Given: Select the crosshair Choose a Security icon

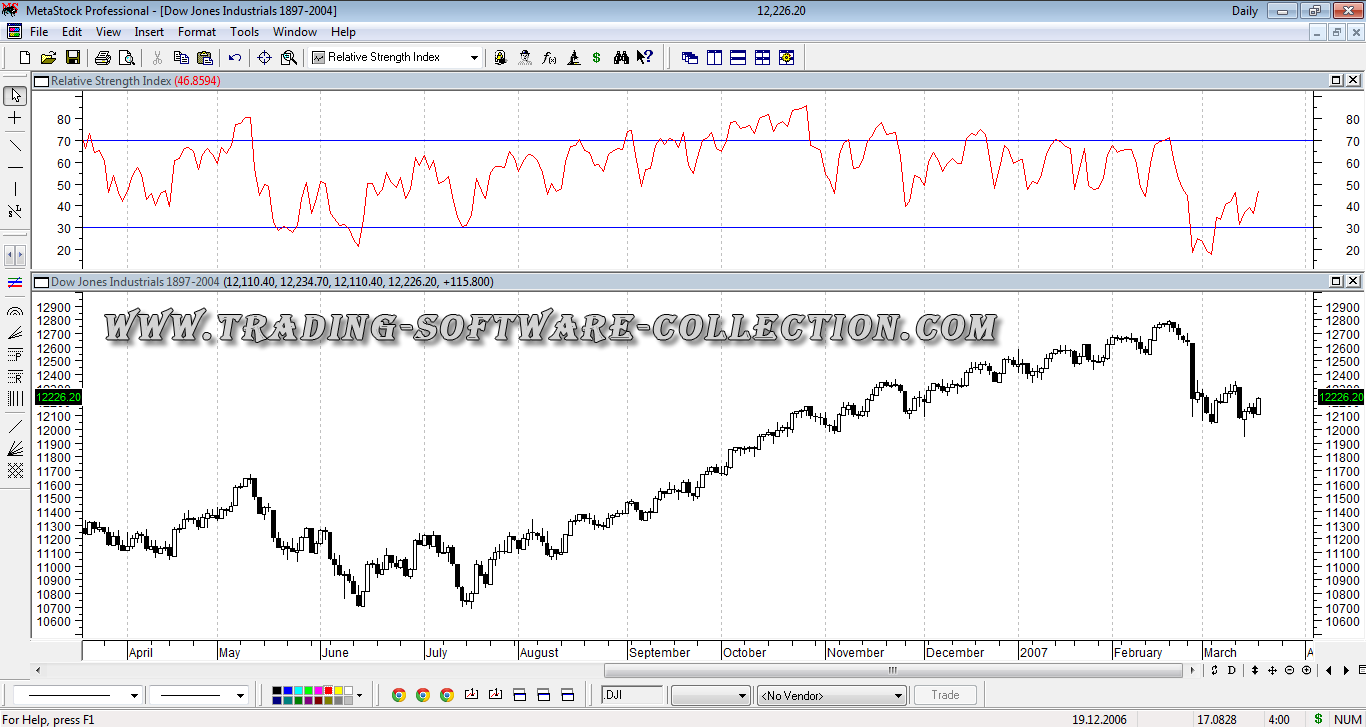Looking at the screenshot, I should 265,58.
